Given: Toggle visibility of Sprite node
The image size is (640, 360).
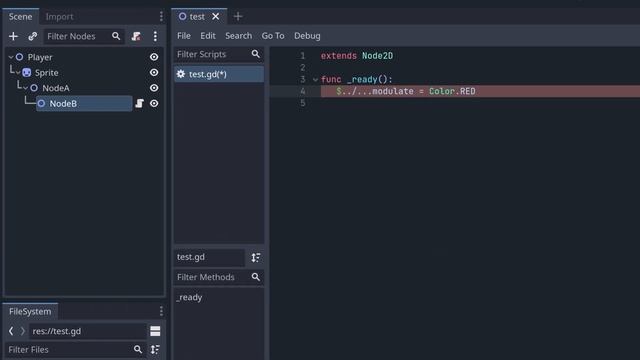Looking at the screenshot, I should coord(154,73).
